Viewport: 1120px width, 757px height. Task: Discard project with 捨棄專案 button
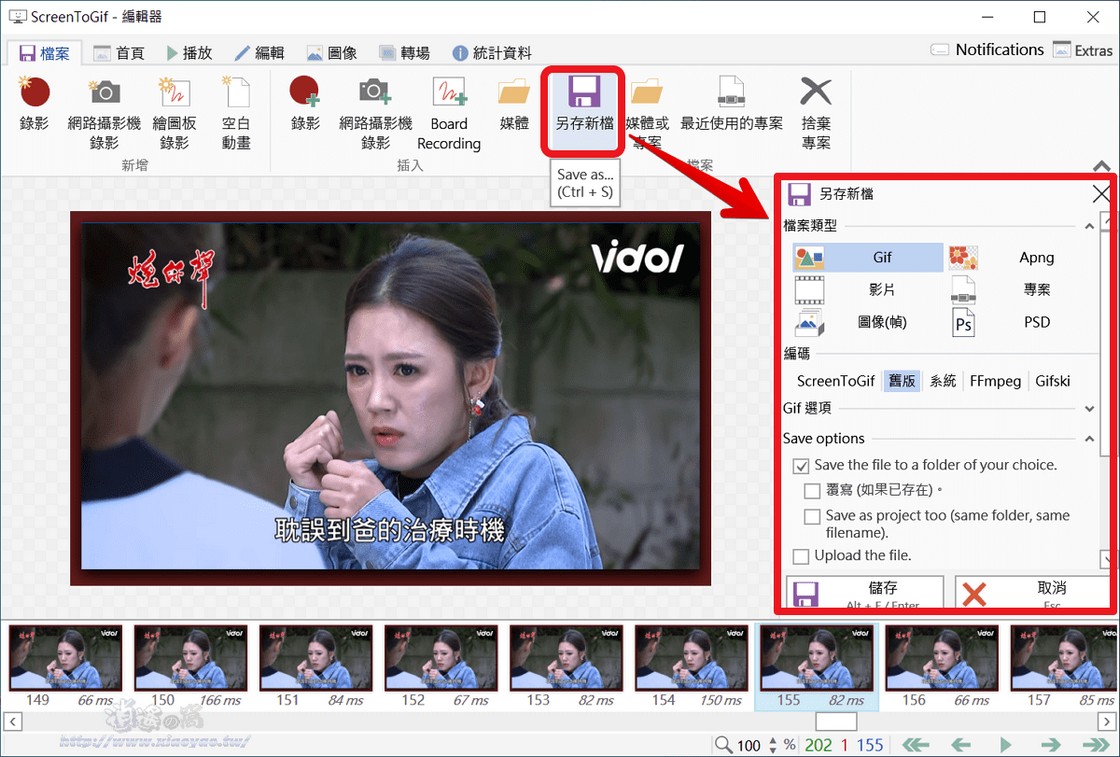click(816, 113)
